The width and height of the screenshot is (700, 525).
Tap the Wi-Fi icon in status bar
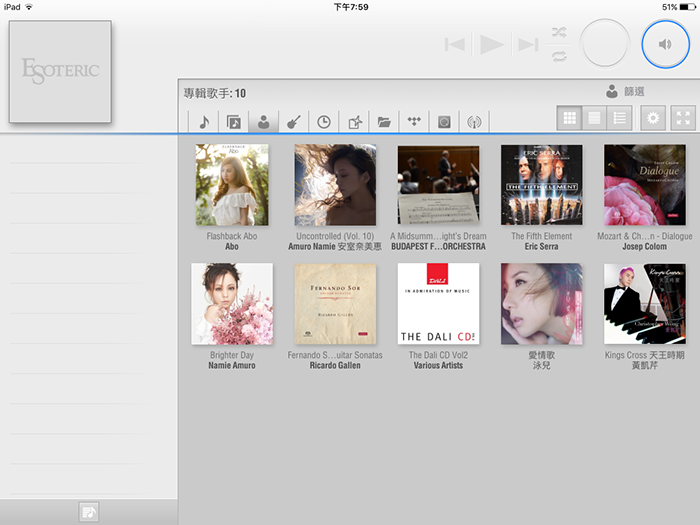29,7
